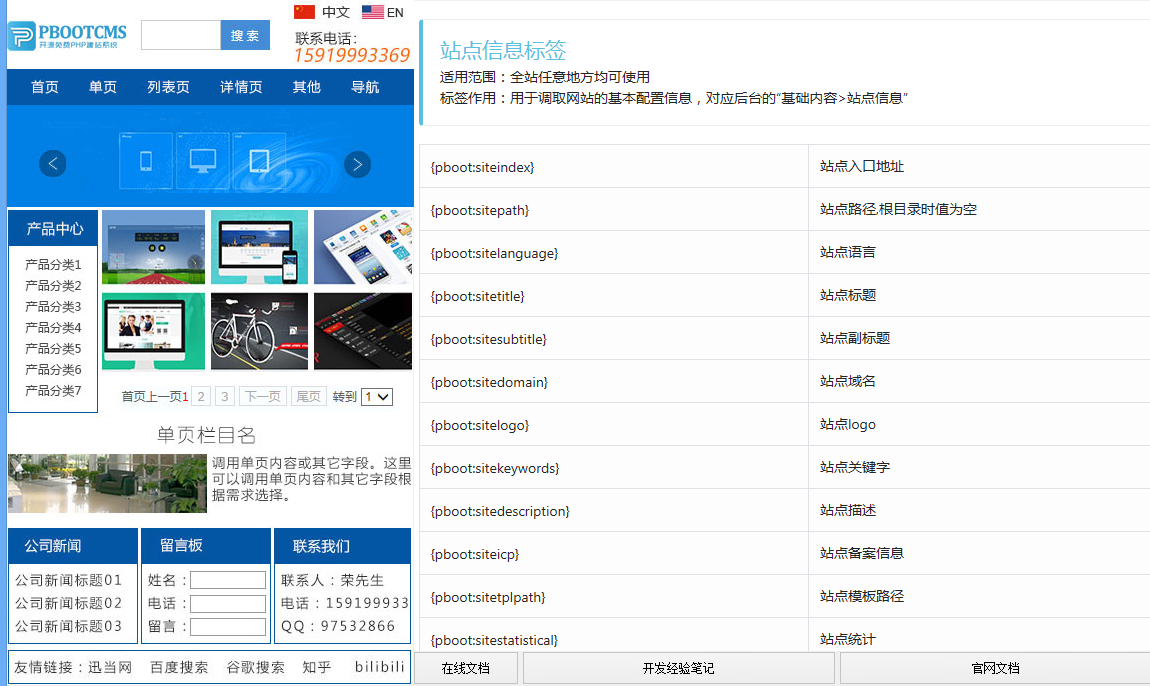Viewport: 1150px width, 686px height.
Task: Click the search input field
Action: tap(180, 34)
